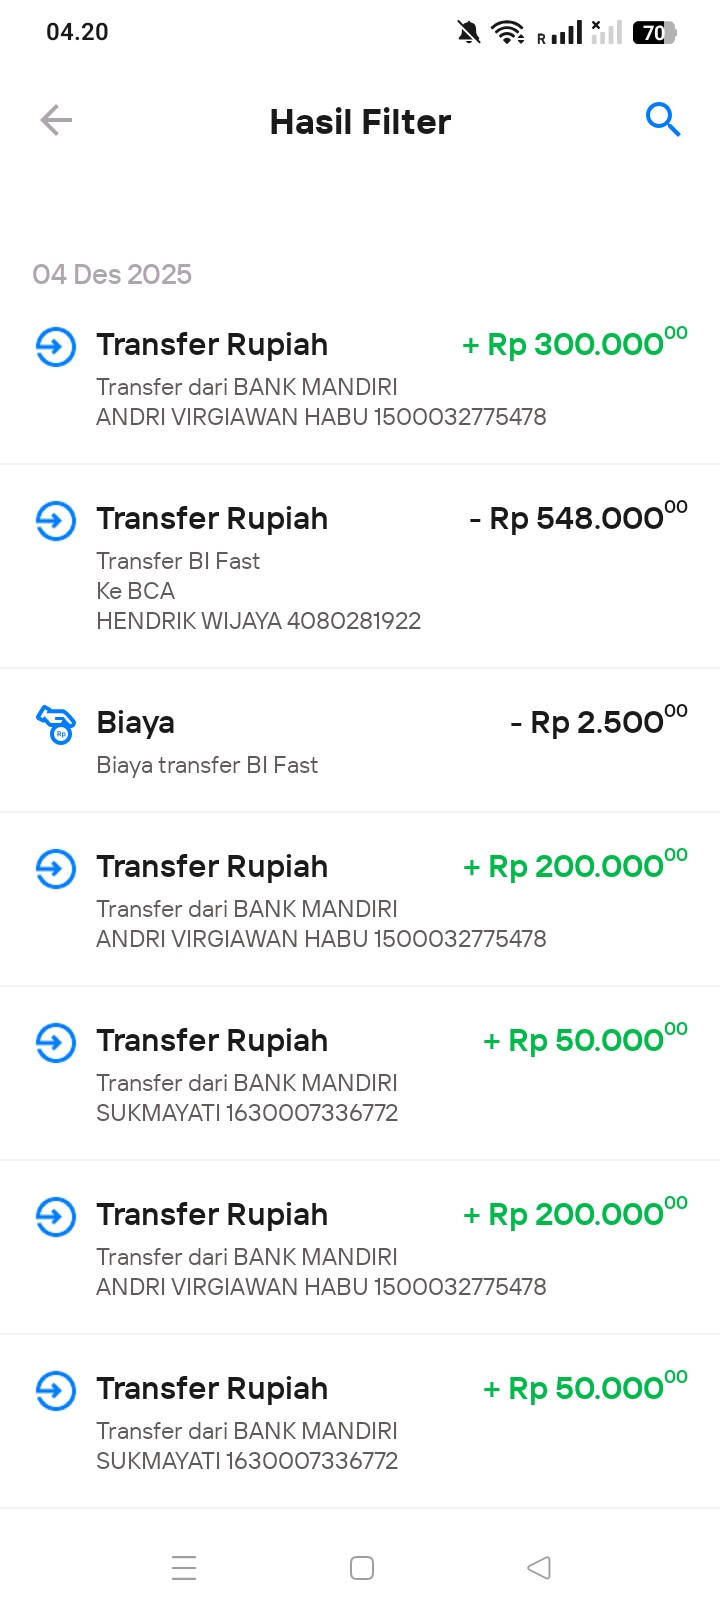
Task: Tap the + Rp 300.000 amount
Action: click(x=574, y=344)
